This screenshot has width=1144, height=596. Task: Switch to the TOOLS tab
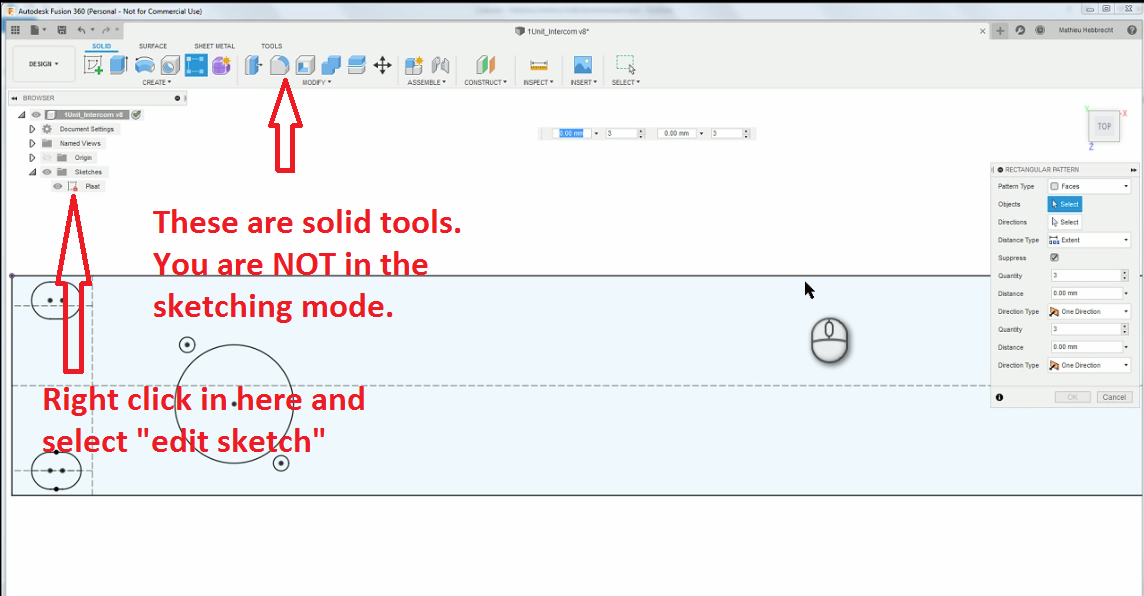pyautogui.click(x=271, y=46)
